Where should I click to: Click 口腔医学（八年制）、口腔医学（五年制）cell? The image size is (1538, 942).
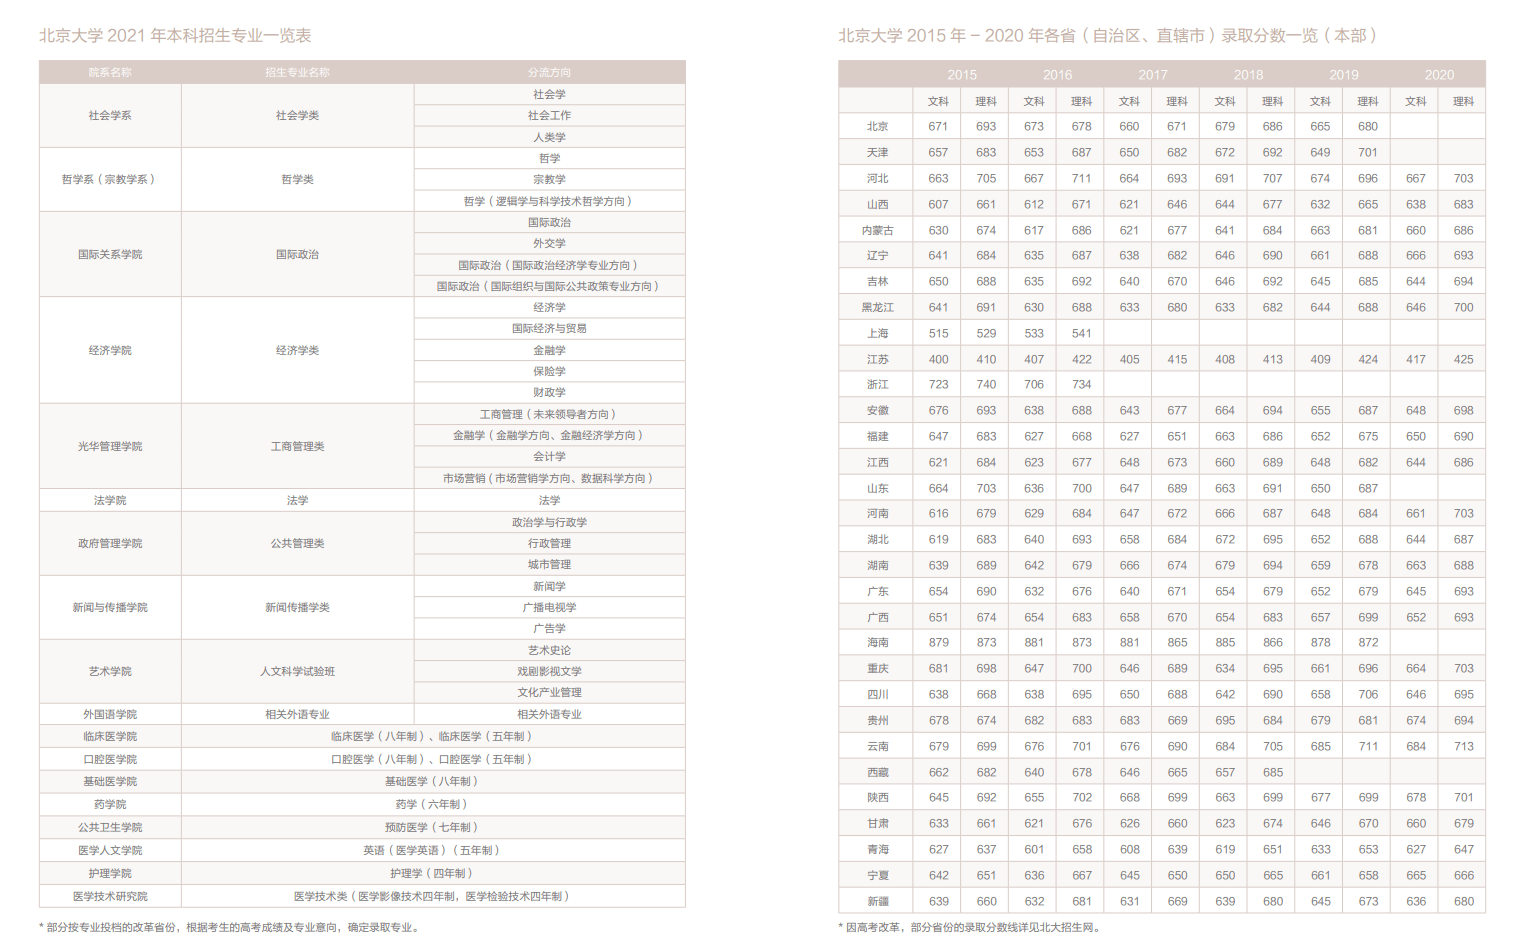[x=433, y=759]
